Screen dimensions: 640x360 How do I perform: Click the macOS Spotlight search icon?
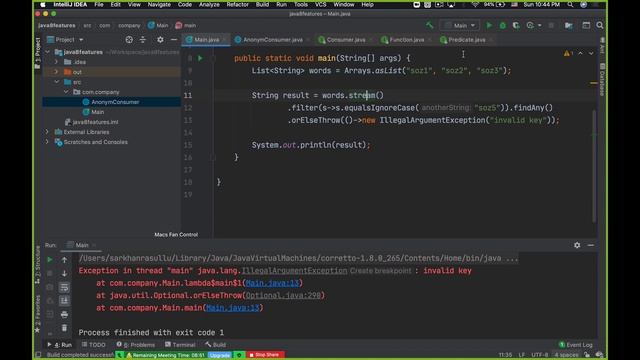point(570,4)
